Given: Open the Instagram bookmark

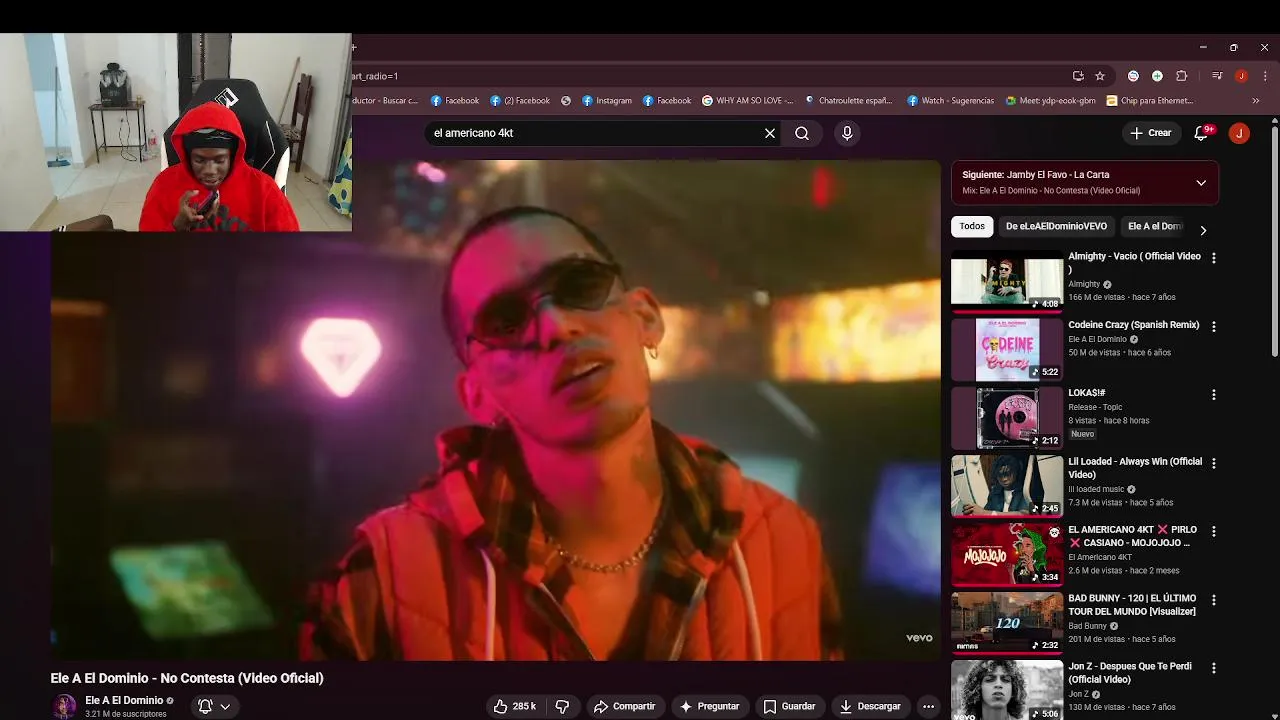Looking at the screenshot, I should pos(606,100).
